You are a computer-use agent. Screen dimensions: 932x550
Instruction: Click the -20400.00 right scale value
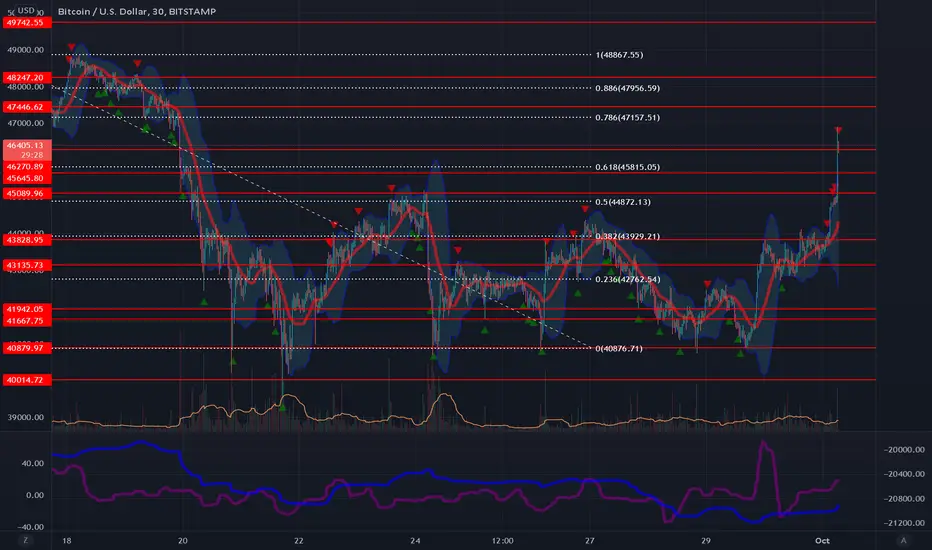coord(903,474)
